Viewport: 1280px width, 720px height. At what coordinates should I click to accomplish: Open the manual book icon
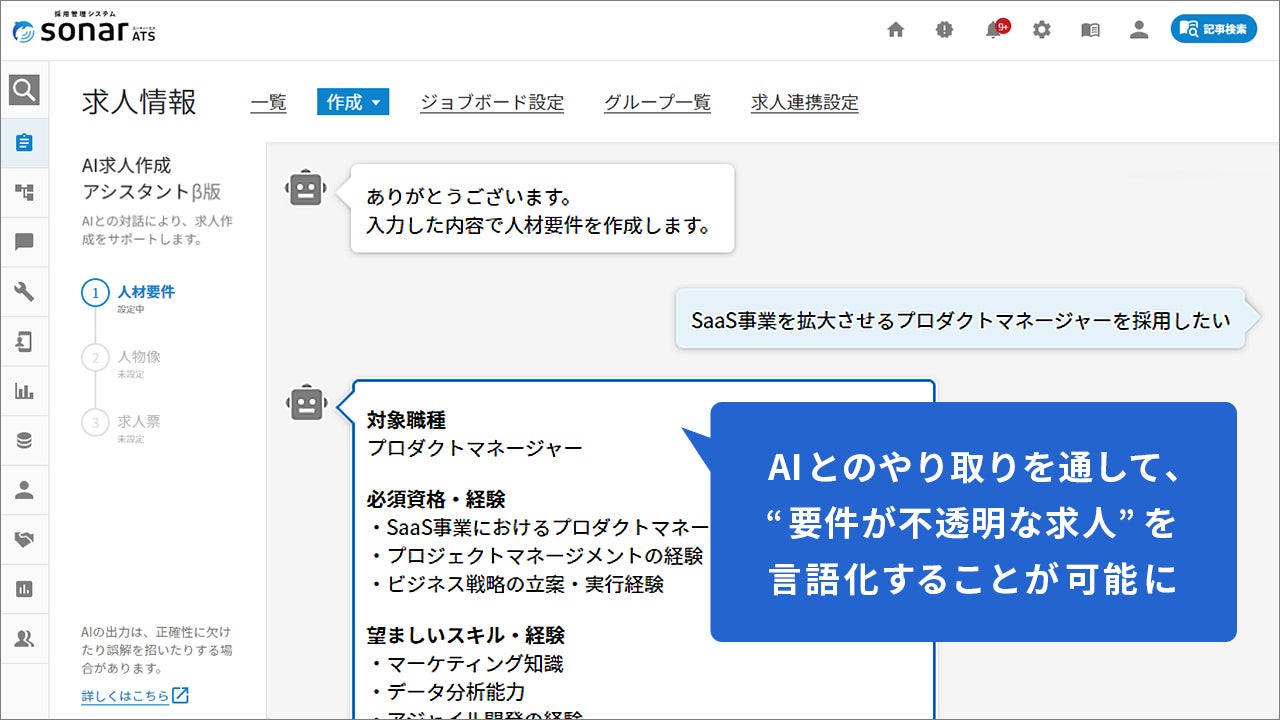(1090, 30)
